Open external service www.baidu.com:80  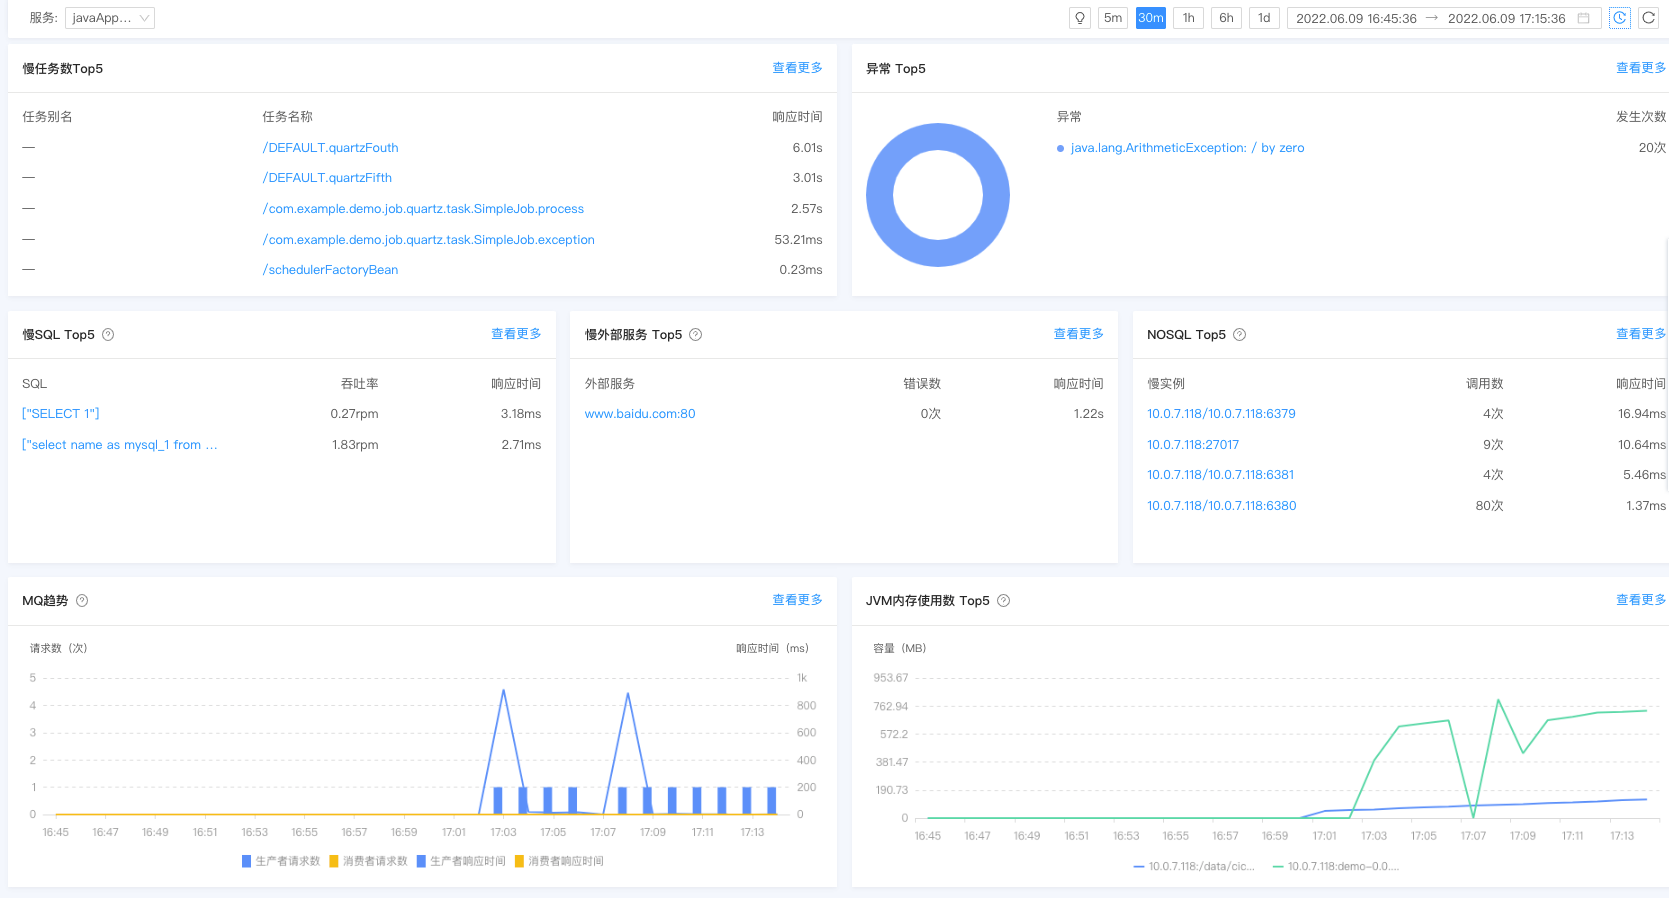pos(640,414)
